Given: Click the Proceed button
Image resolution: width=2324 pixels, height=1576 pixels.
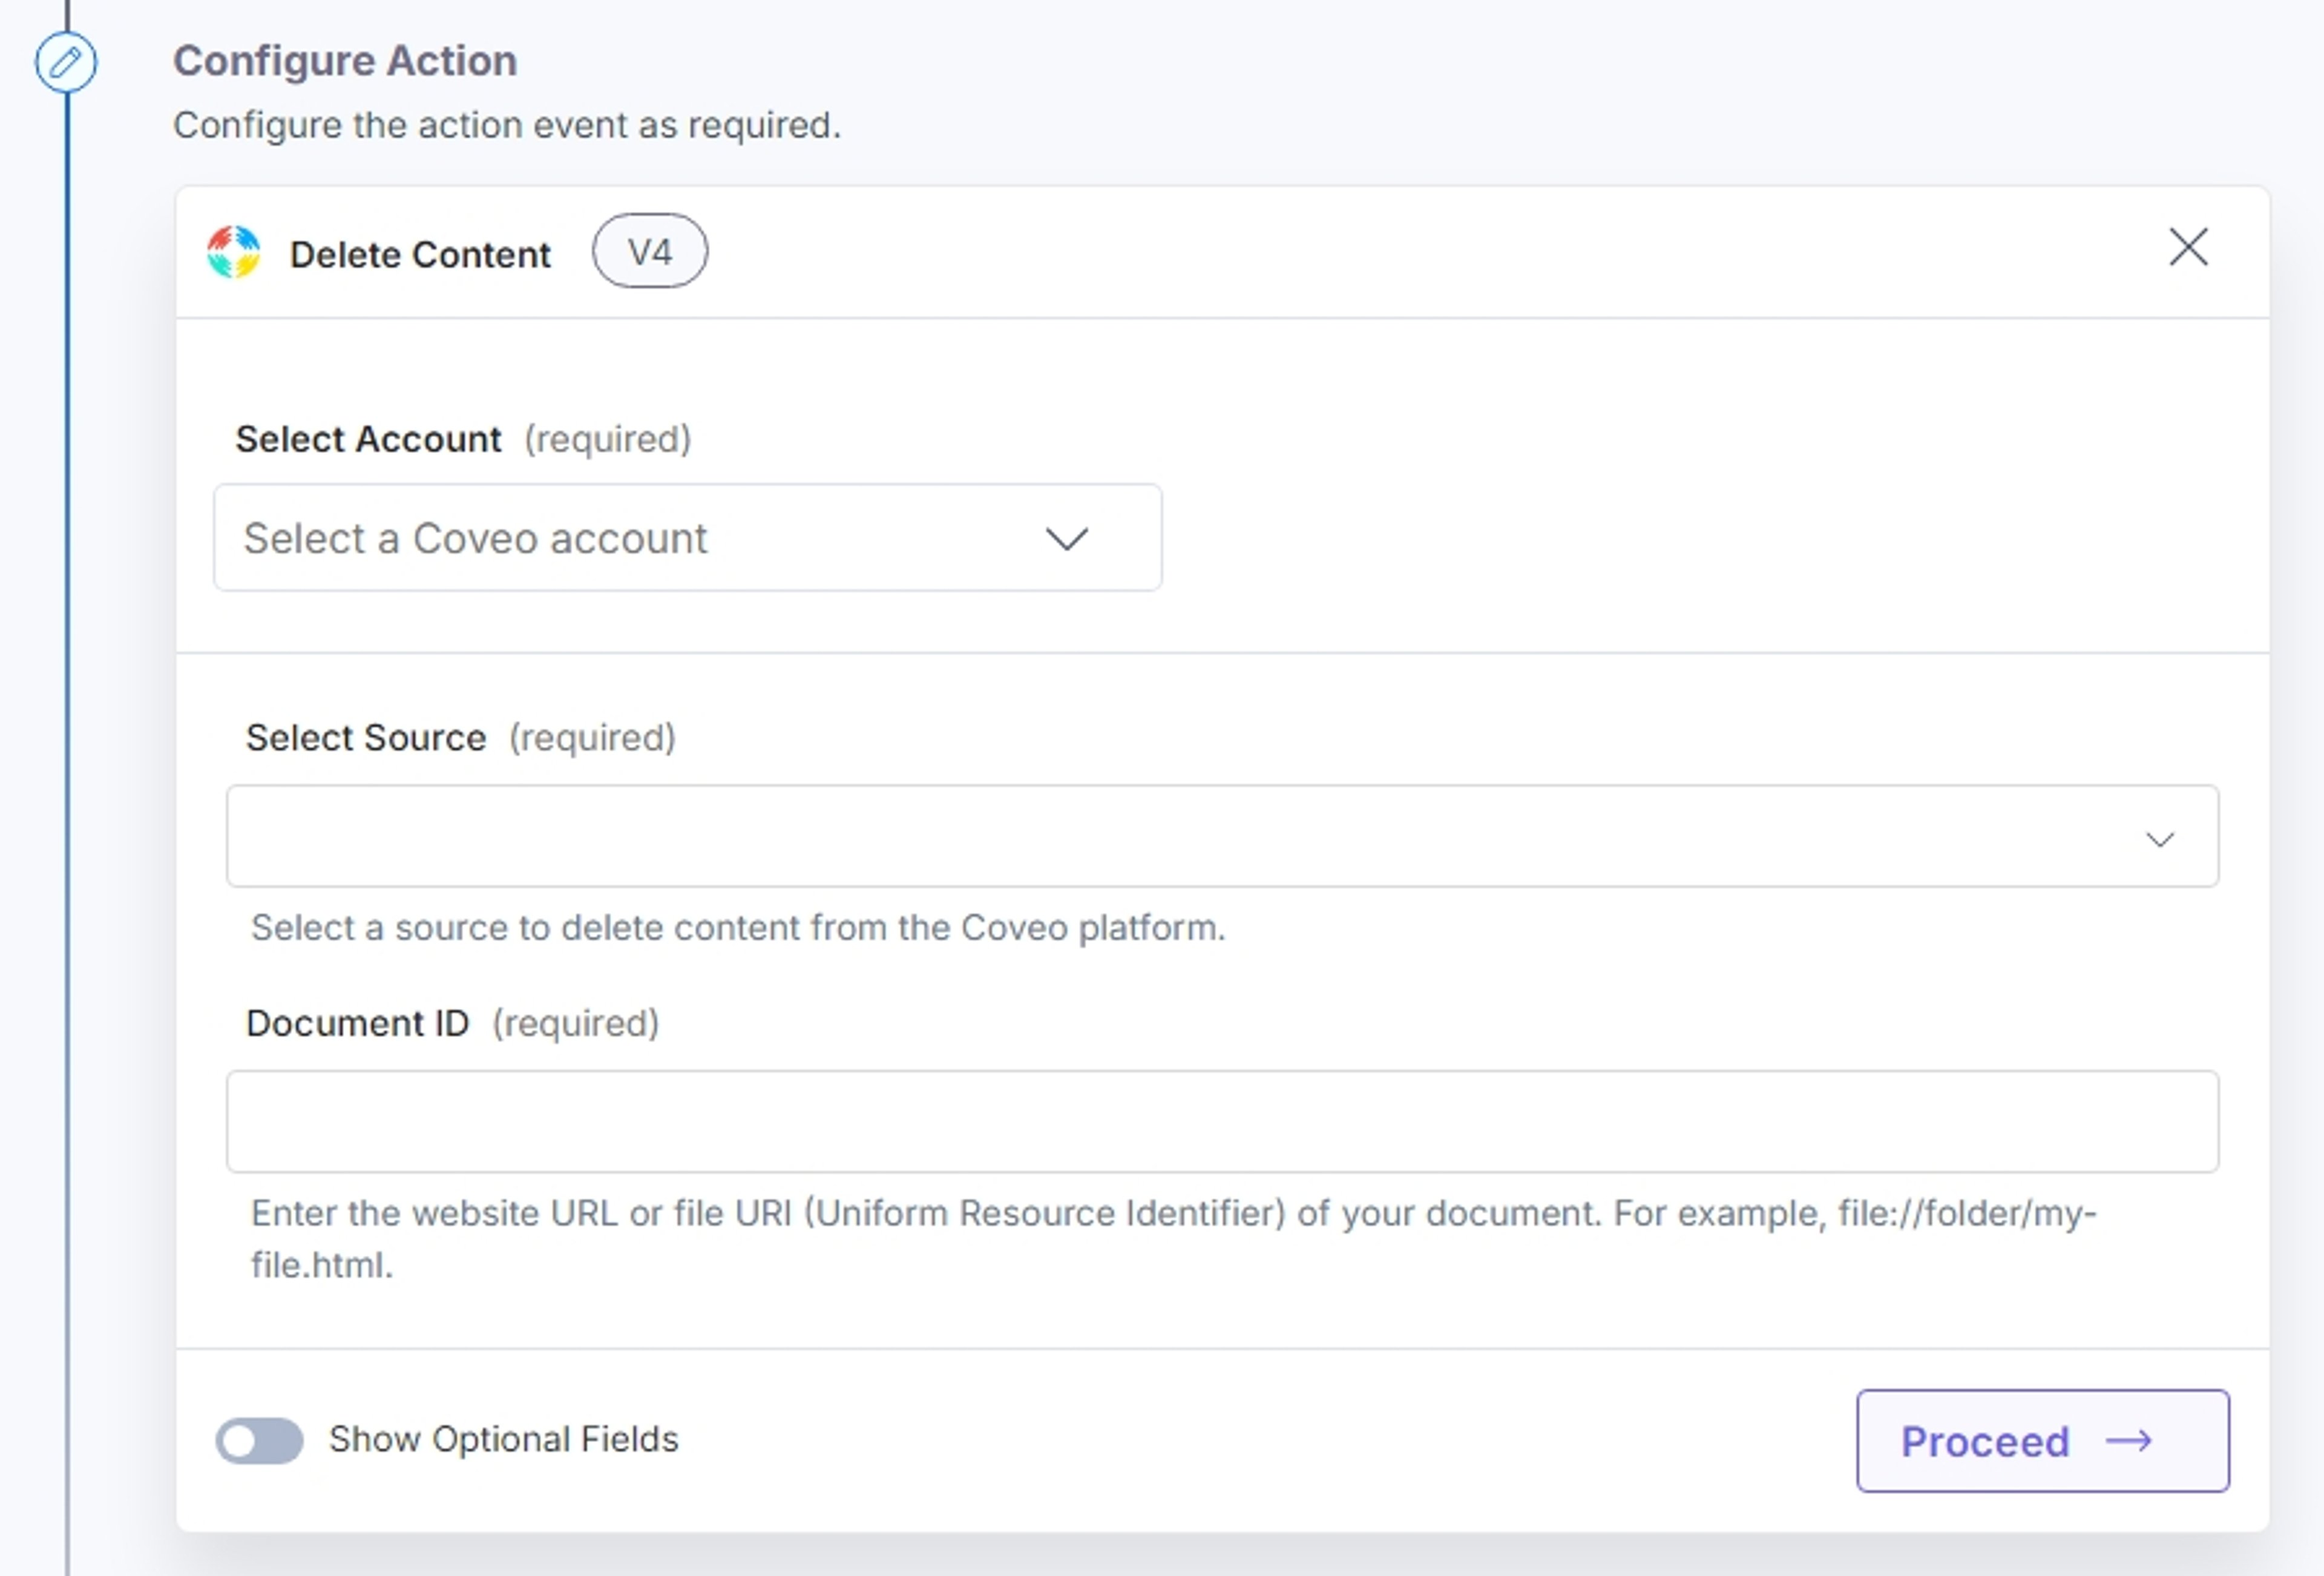Looking at the screenshot, I should click(x=2043, y=1441).
